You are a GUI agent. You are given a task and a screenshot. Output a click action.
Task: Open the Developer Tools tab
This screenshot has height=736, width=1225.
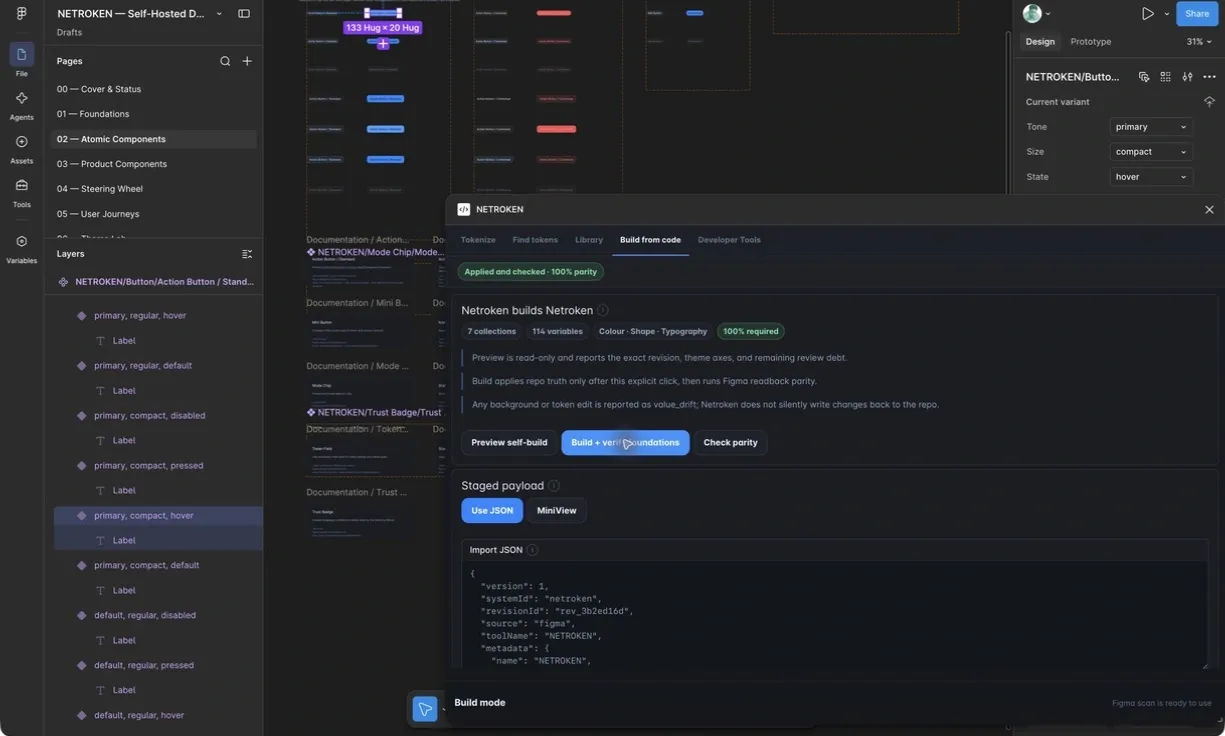[729, 240]
